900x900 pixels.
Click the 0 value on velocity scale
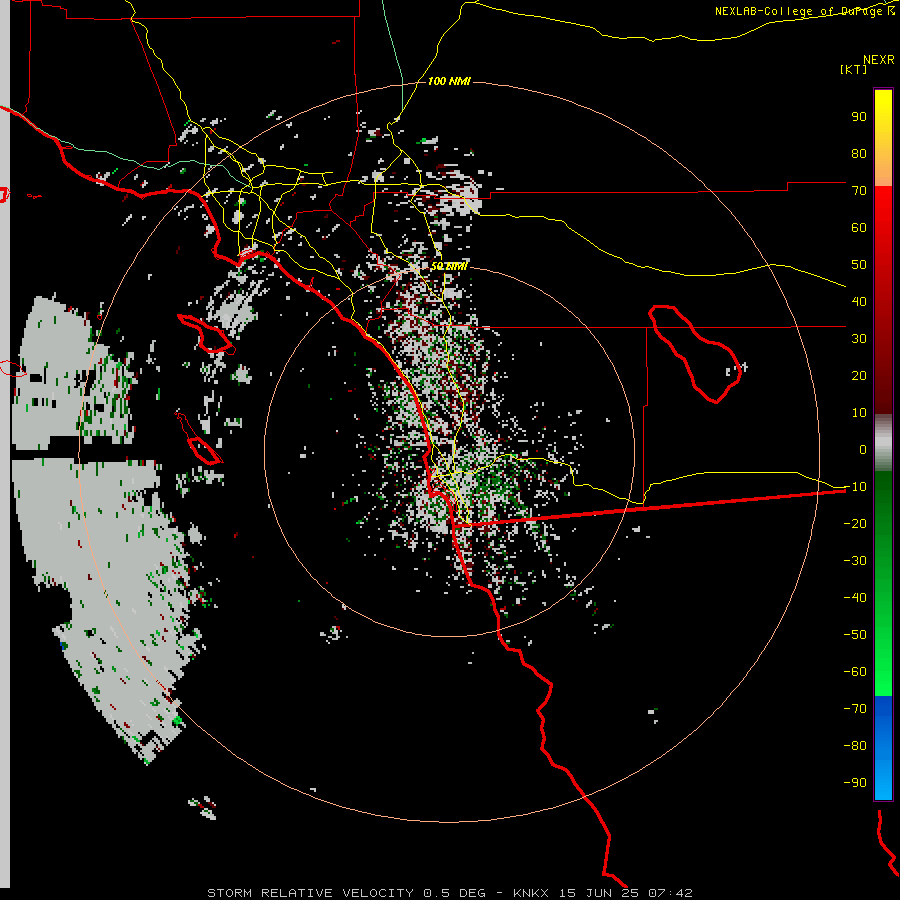click(863, 450)
